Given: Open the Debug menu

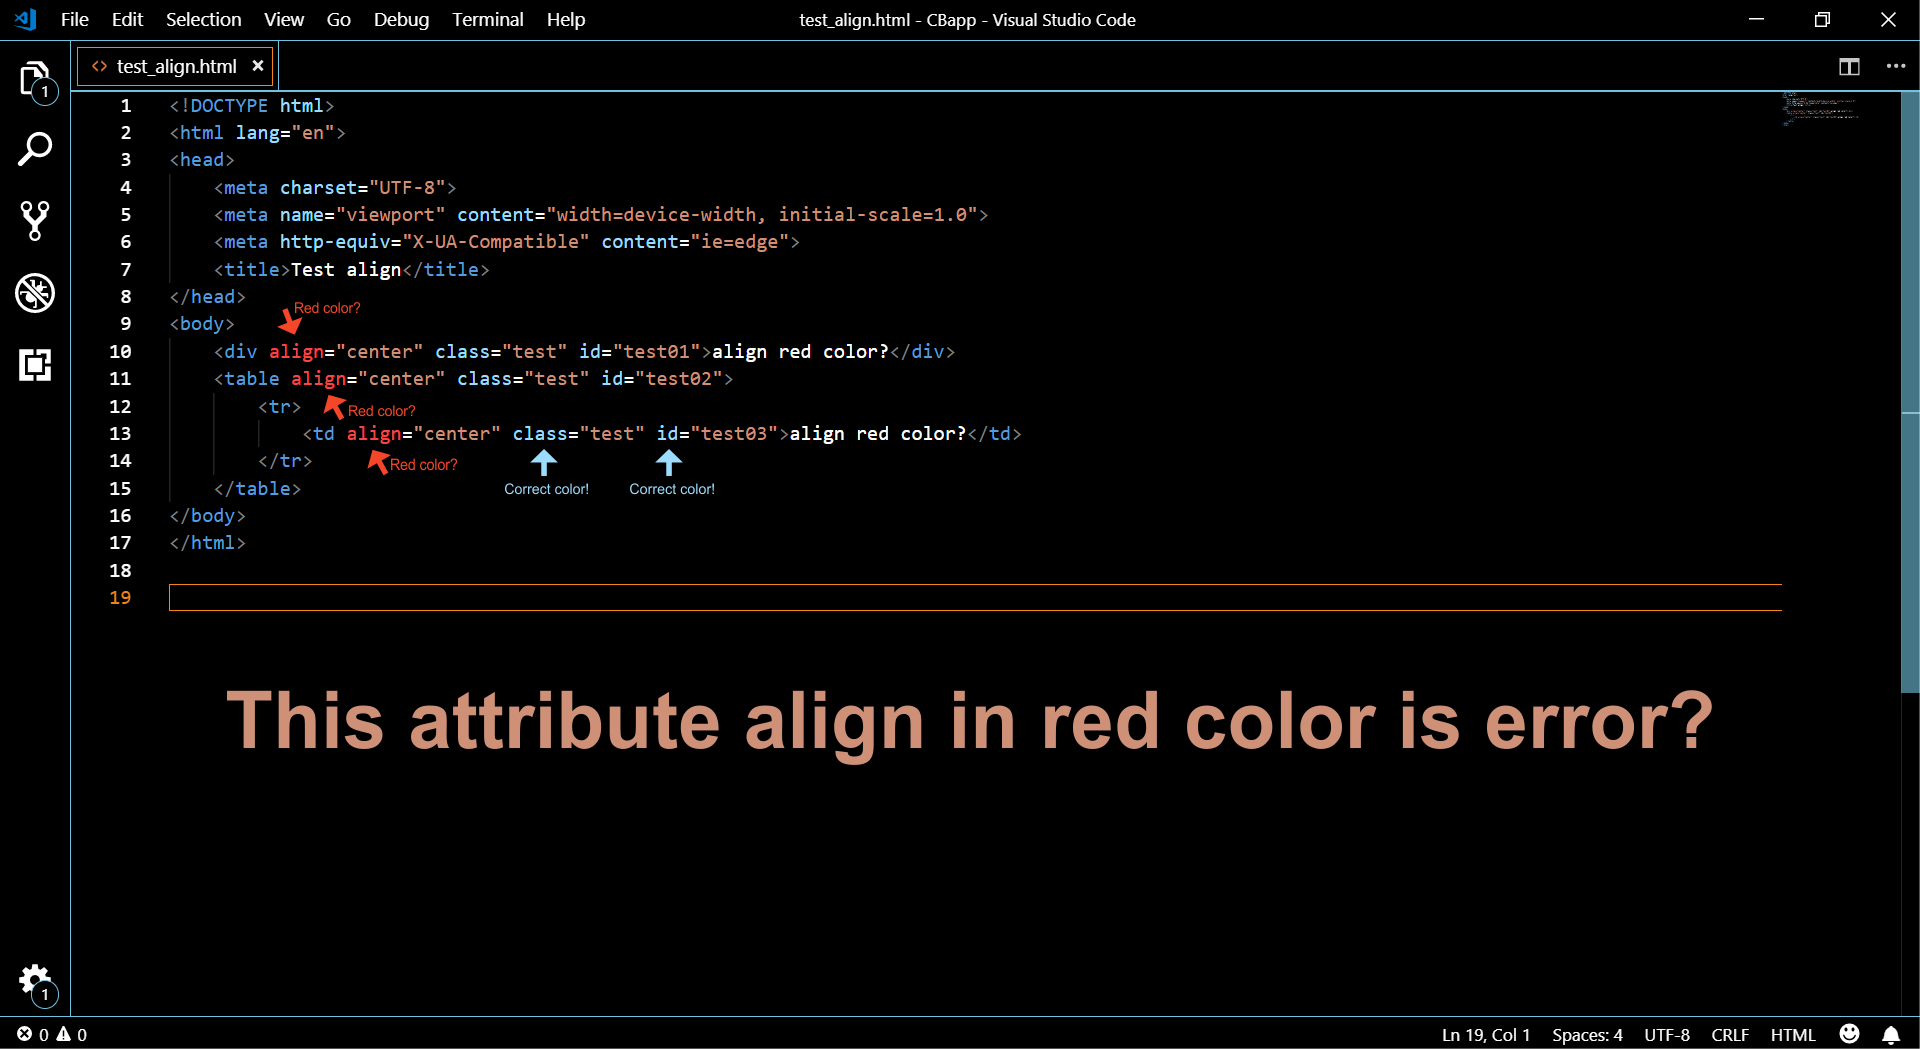Looking at the screenshot, I should pyautogui.click(x=400, y=19).
